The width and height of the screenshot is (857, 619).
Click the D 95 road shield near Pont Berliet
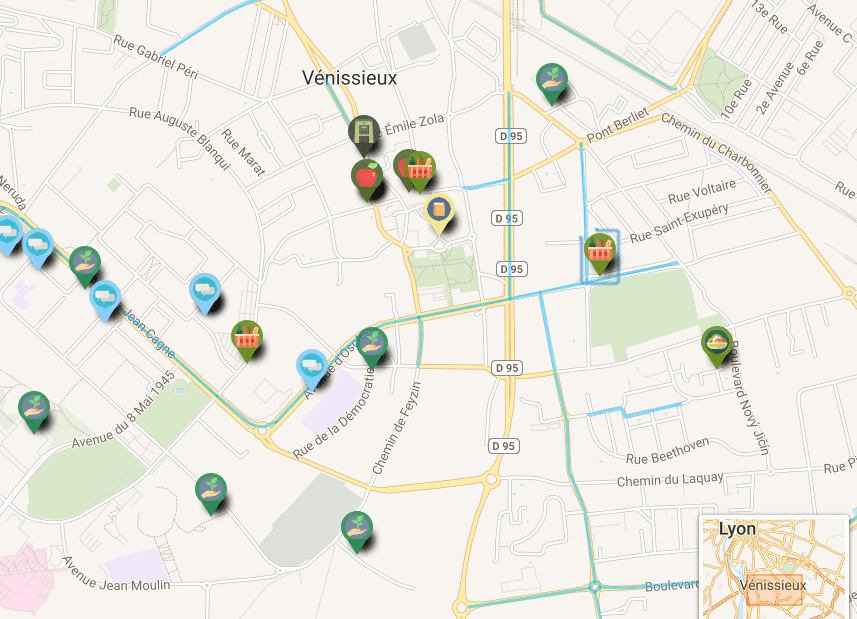(511, 136)
